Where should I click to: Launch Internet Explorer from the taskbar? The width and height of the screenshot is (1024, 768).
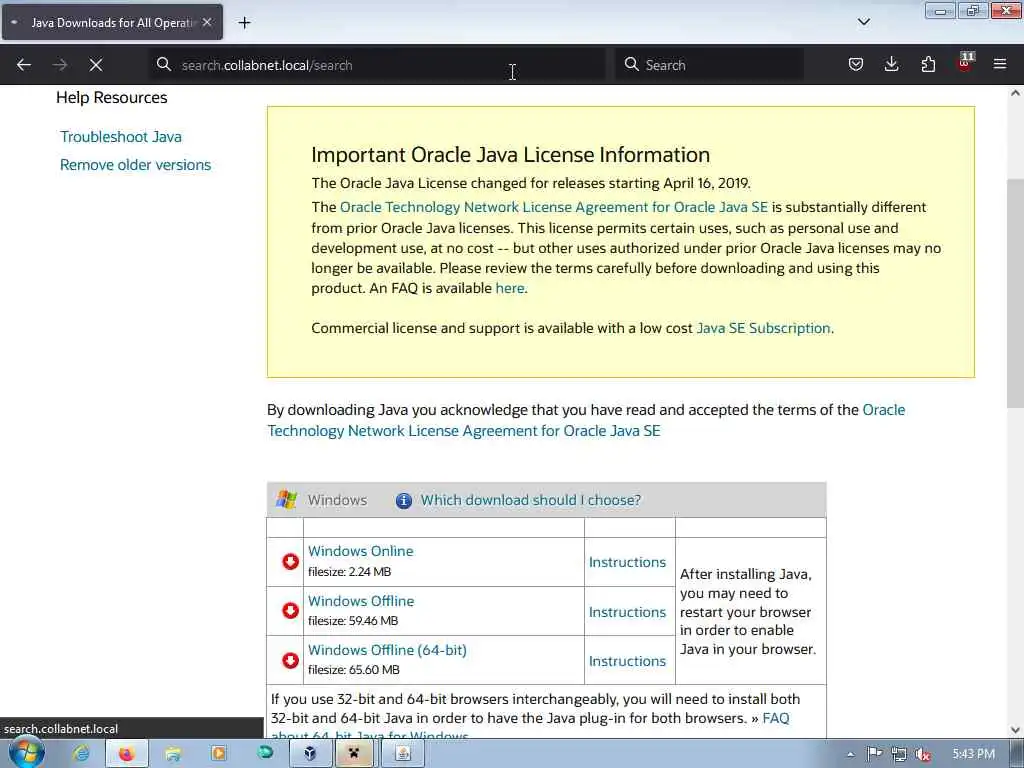81,754
